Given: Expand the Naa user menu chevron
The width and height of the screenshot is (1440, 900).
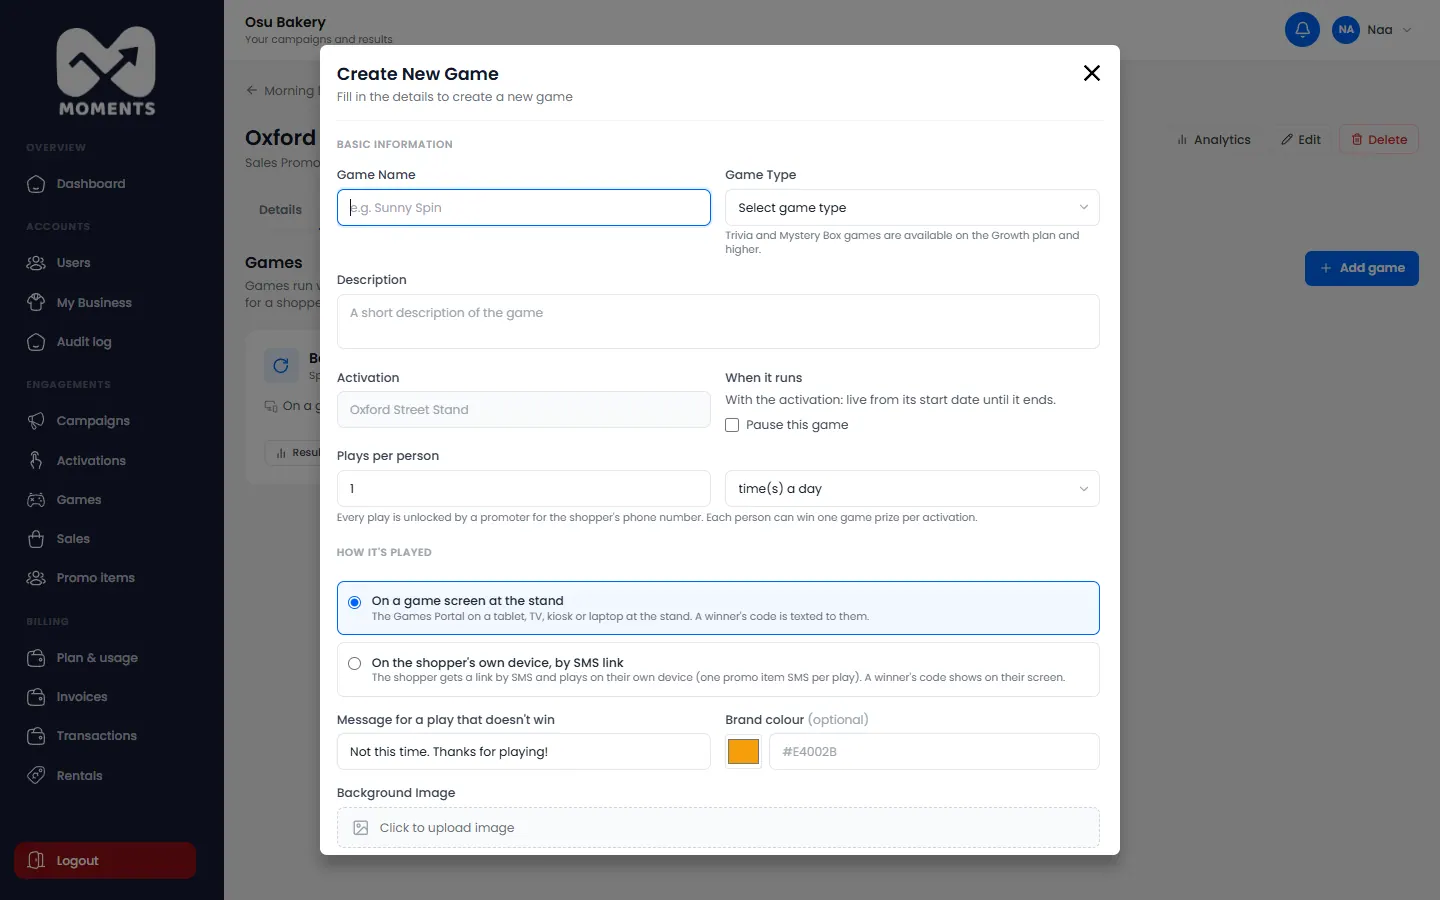Looking at the screenshot, I should coord(1407,30).
